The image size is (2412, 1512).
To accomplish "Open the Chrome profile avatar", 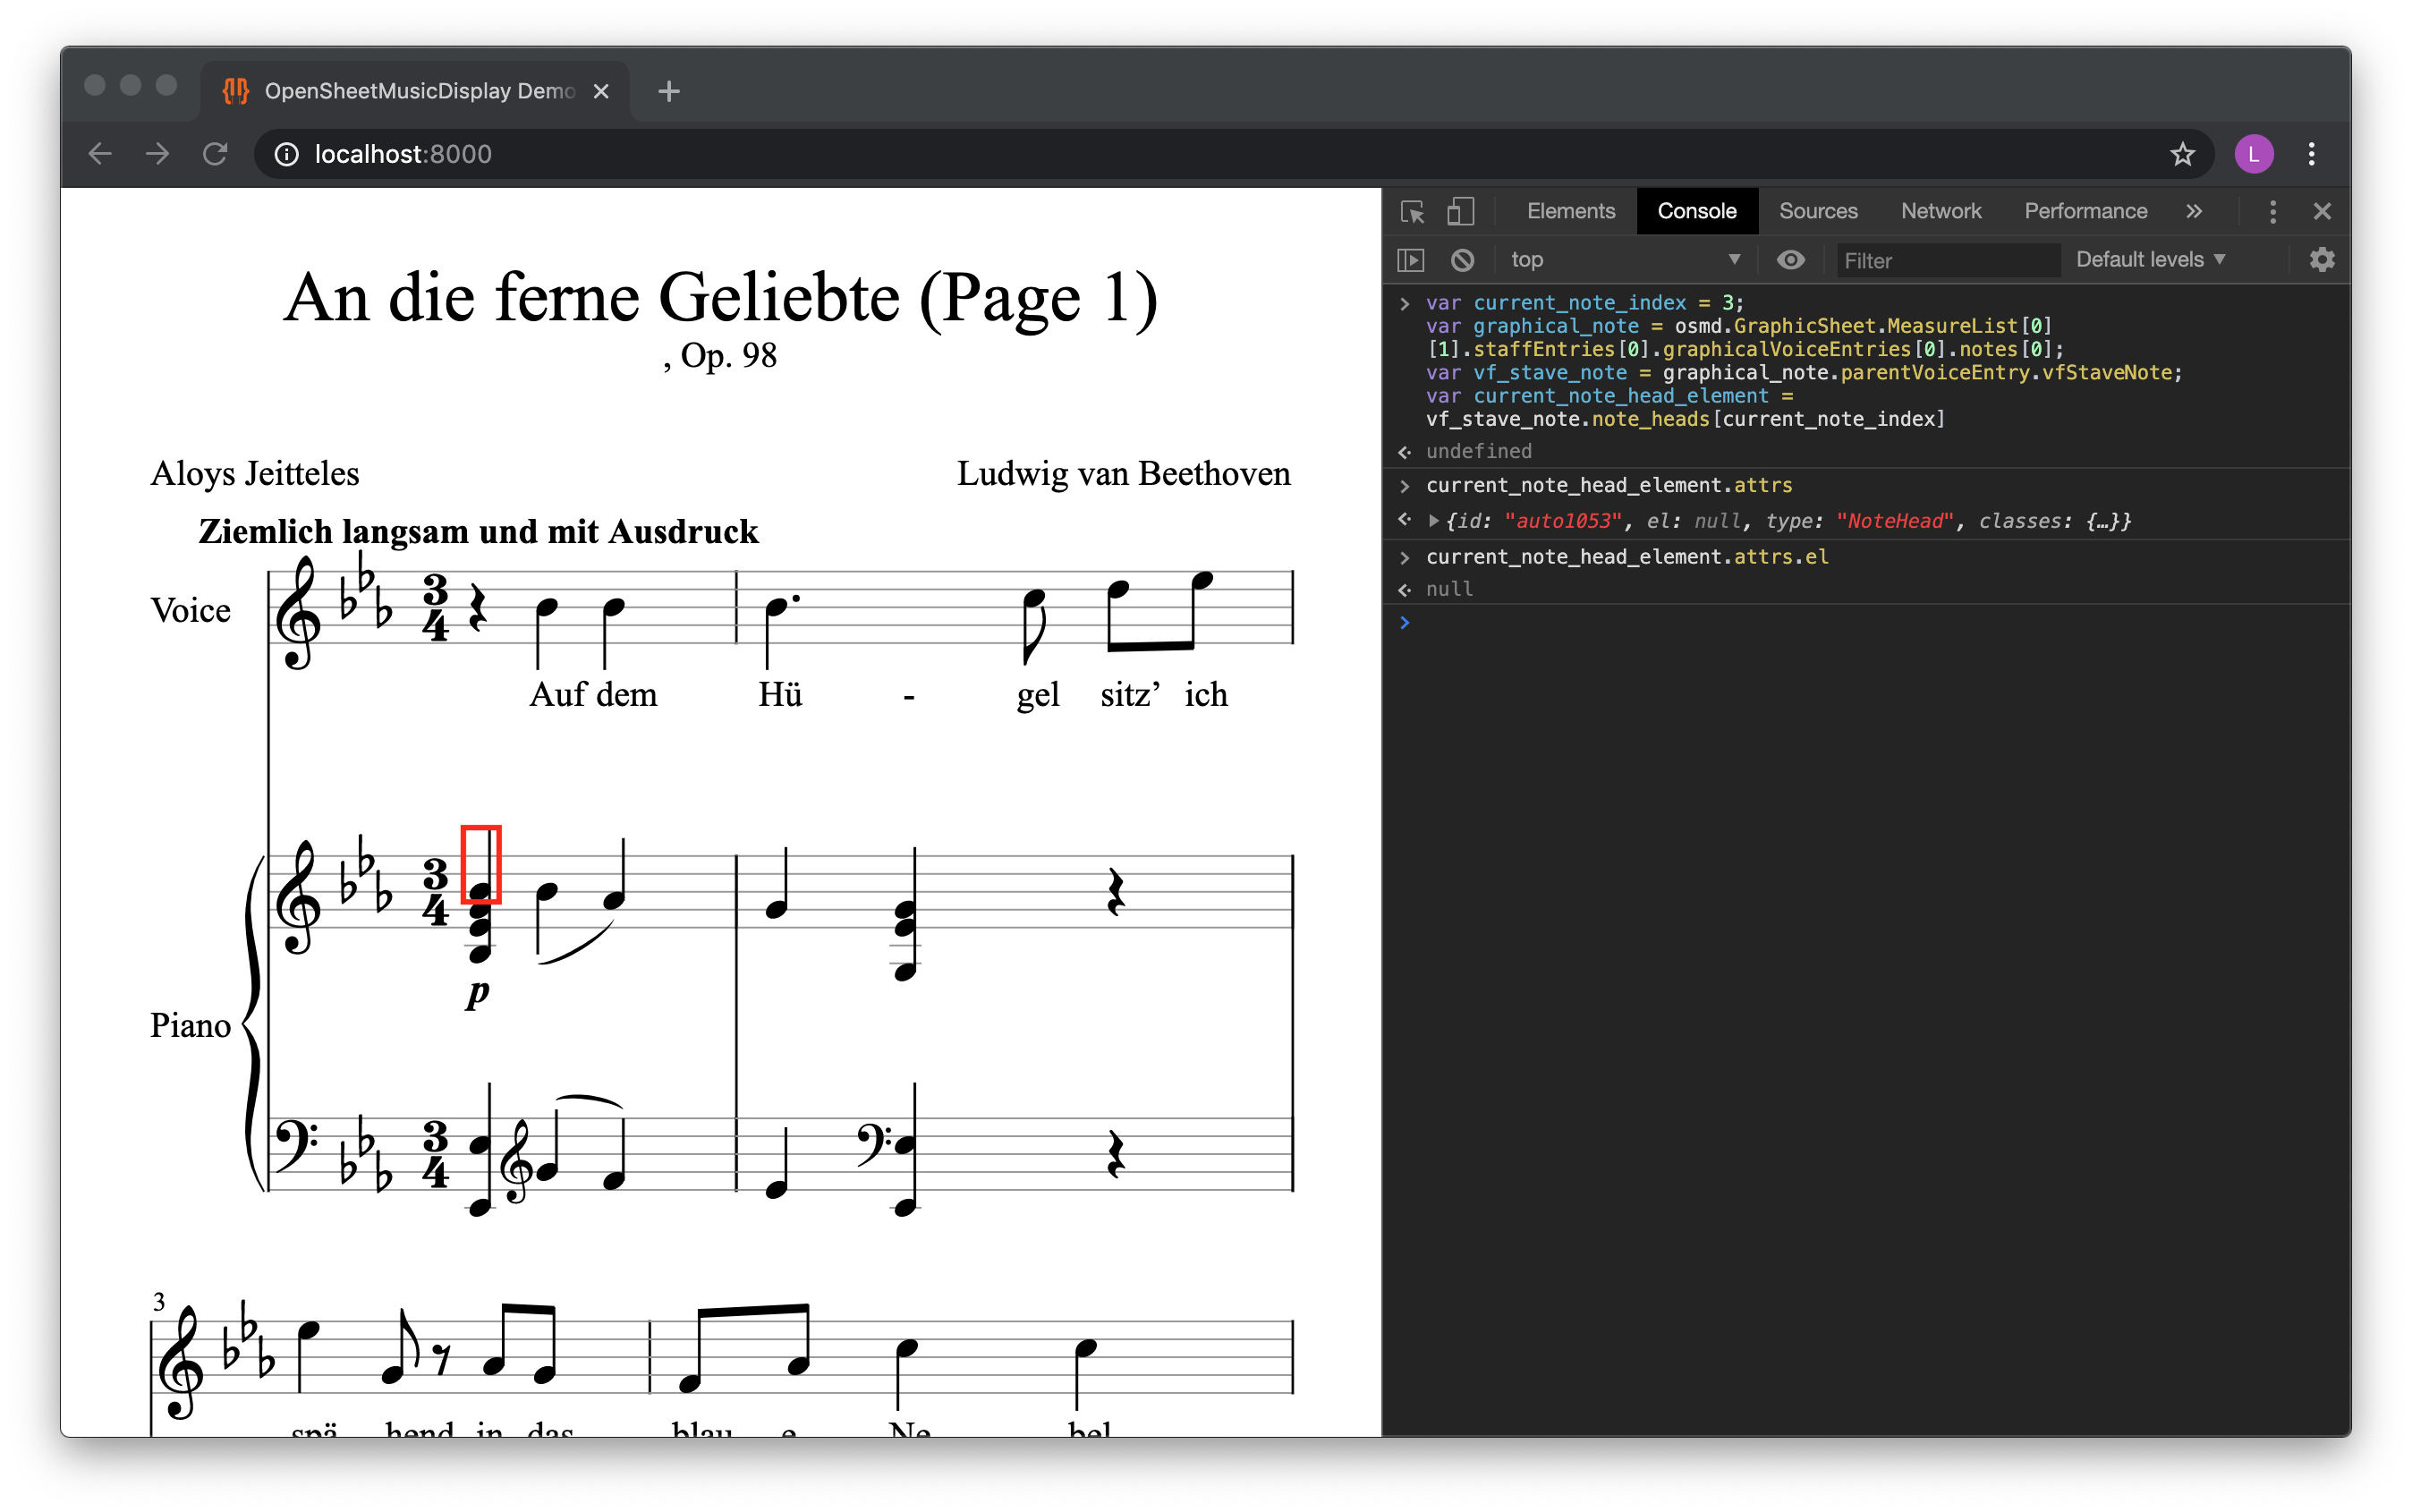I will point(2255,154).
